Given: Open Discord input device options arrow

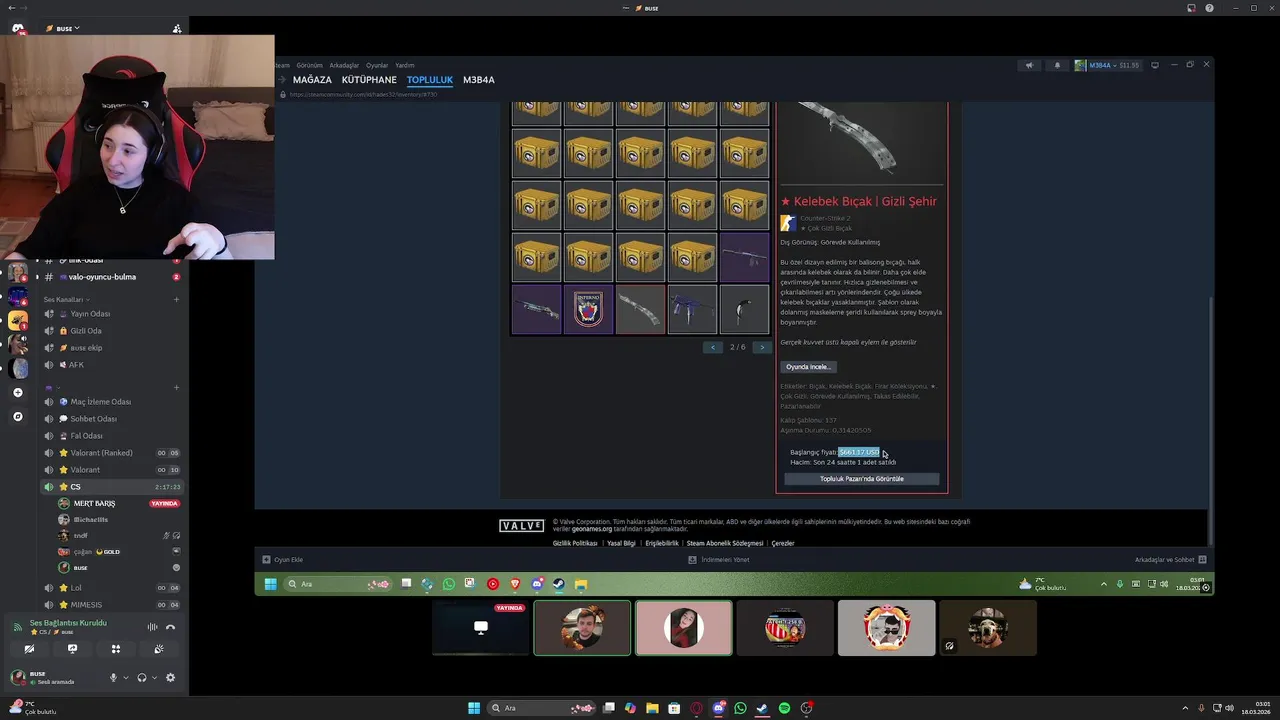Looking at the screenshot, I should (125, 678).
